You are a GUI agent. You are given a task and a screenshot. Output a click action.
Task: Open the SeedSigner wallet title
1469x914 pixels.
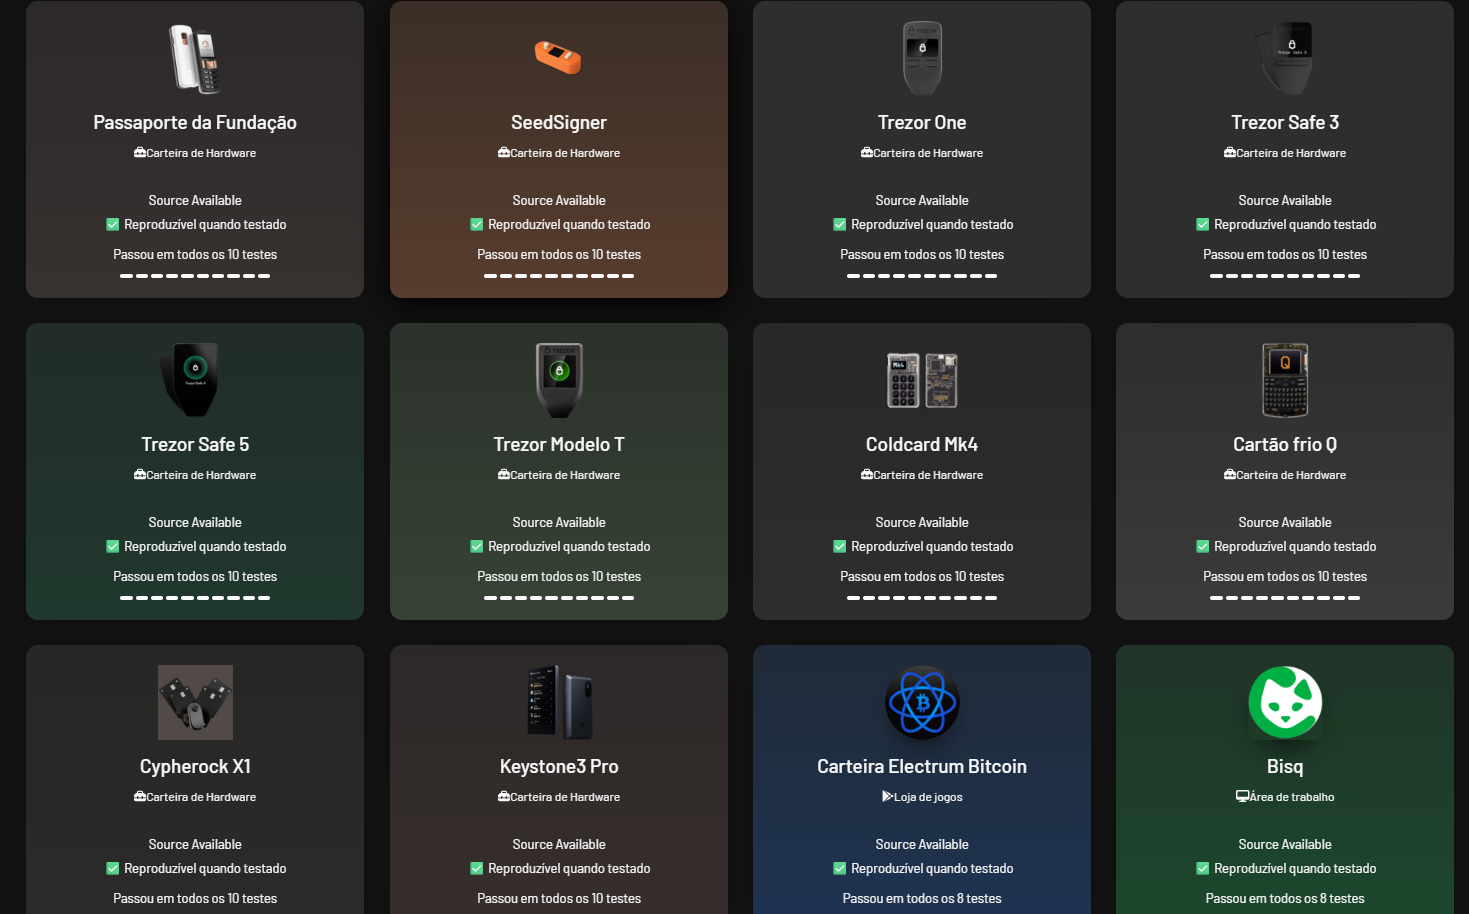559,122
